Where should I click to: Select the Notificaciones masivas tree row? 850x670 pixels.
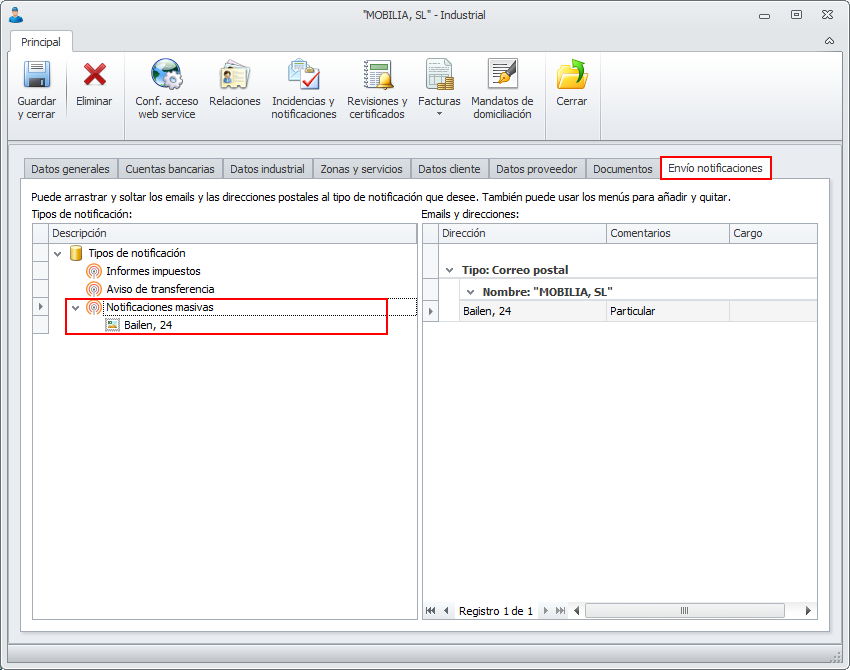pos(160,307)
